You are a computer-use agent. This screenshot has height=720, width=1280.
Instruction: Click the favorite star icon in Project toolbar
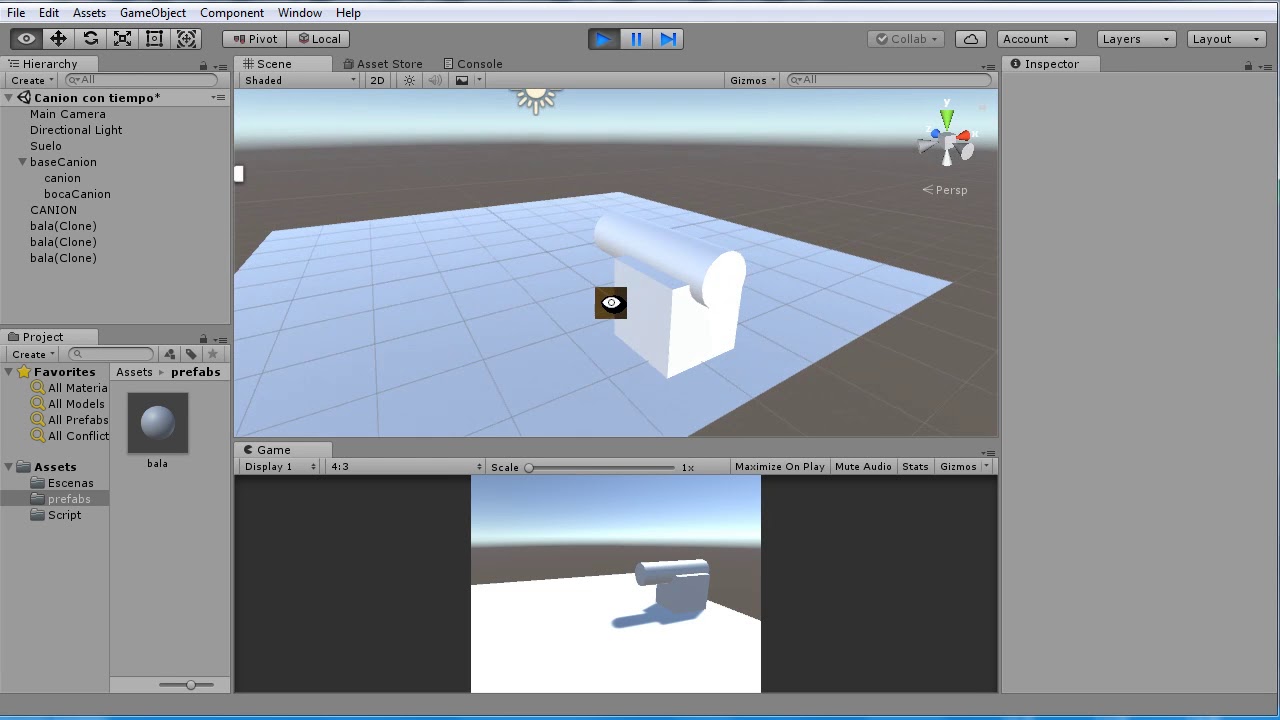click(x=213, y=354)
